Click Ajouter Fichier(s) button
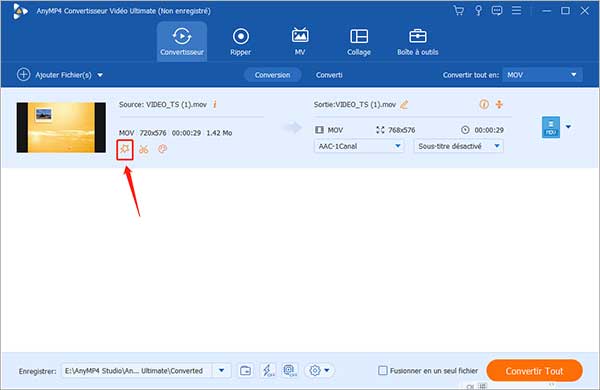The width and height of the screenshot is (600, 390). (60, 75)
